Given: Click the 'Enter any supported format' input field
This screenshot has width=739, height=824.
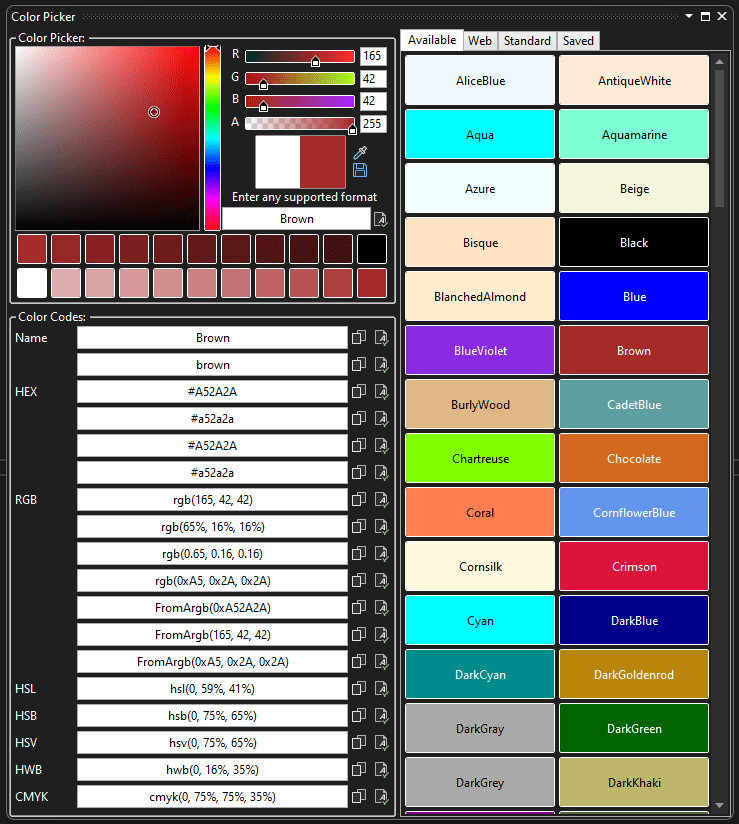Looking at the screenshot, I should point(296,219).
